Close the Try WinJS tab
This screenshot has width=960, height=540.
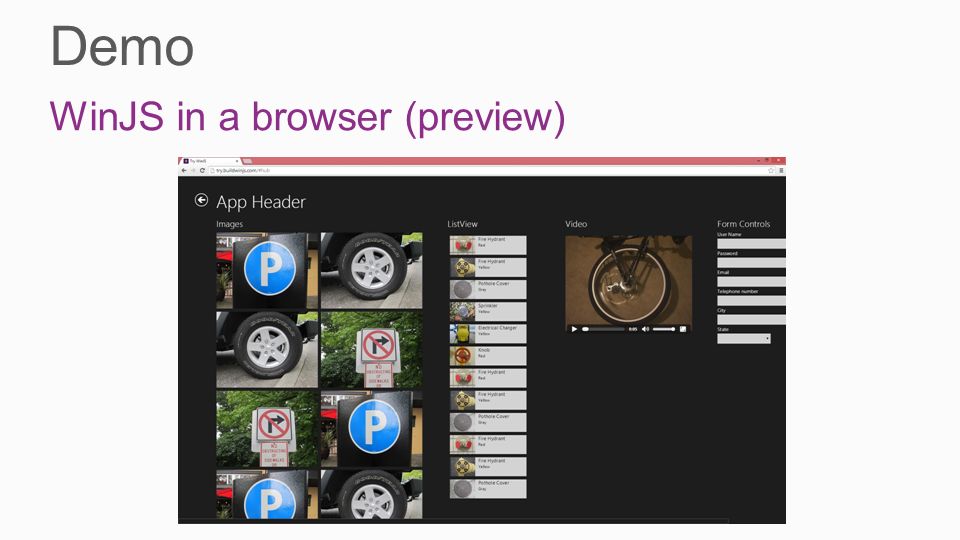(237, 161)
